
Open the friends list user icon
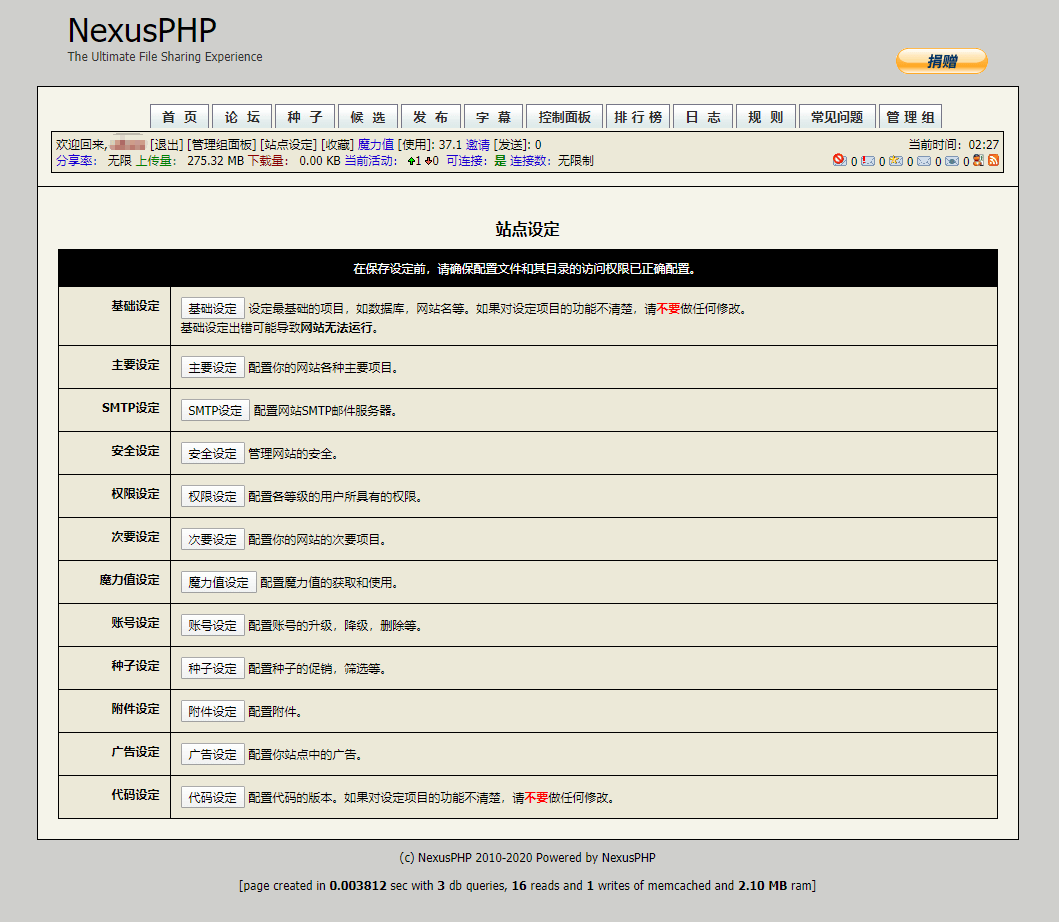point(978,160)
